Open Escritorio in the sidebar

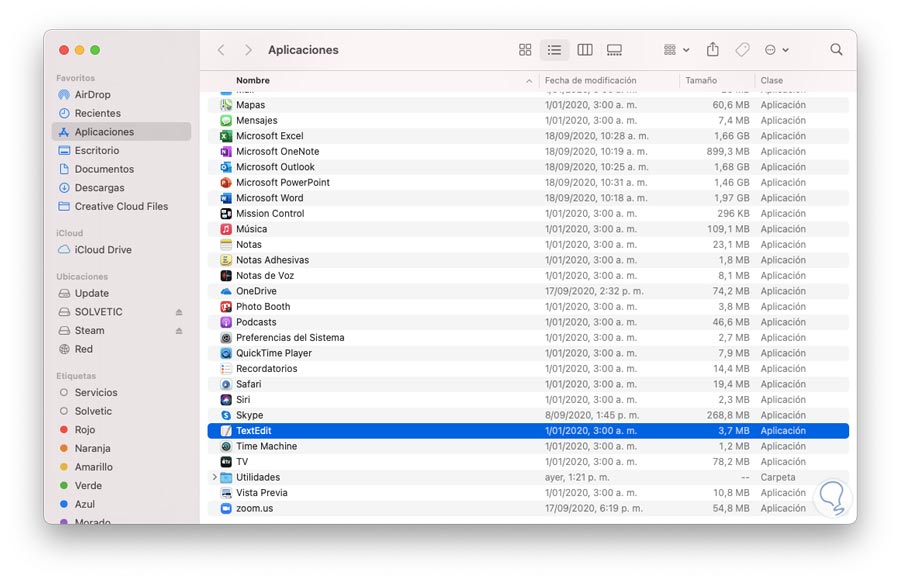(122, 150)
